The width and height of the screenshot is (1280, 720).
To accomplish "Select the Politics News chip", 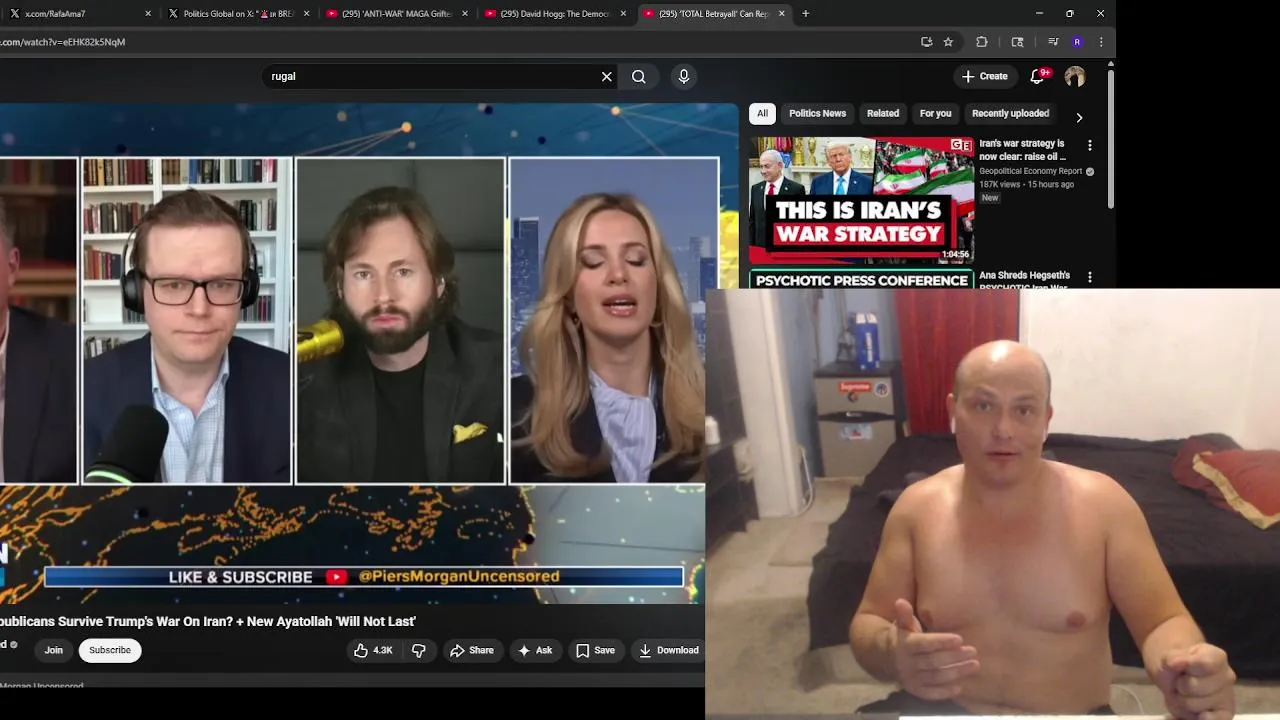I will (x=817, y=113).
